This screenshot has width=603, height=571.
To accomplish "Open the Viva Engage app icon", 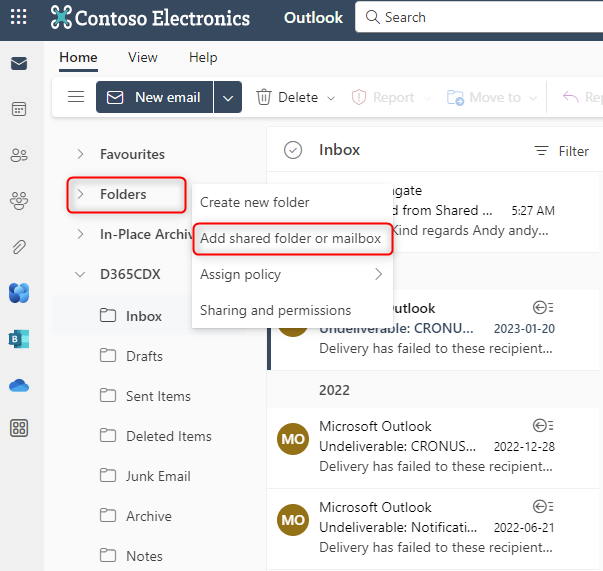I will pos(19,293).
